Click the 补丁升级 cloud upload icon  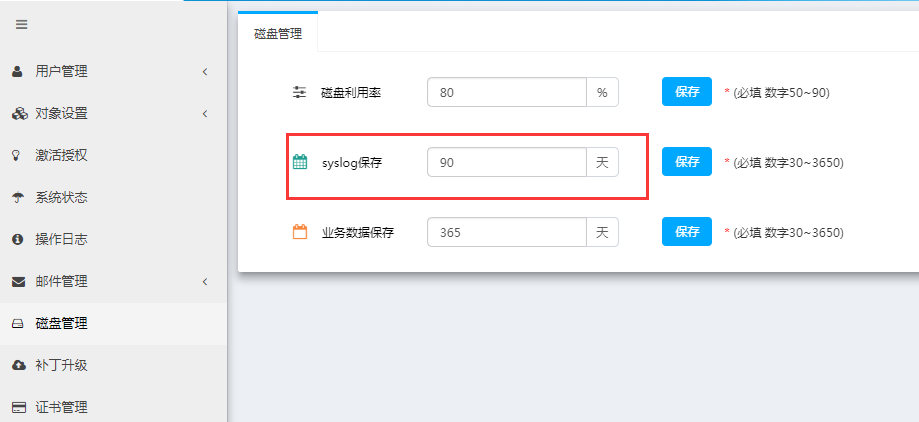coord(18,366)
